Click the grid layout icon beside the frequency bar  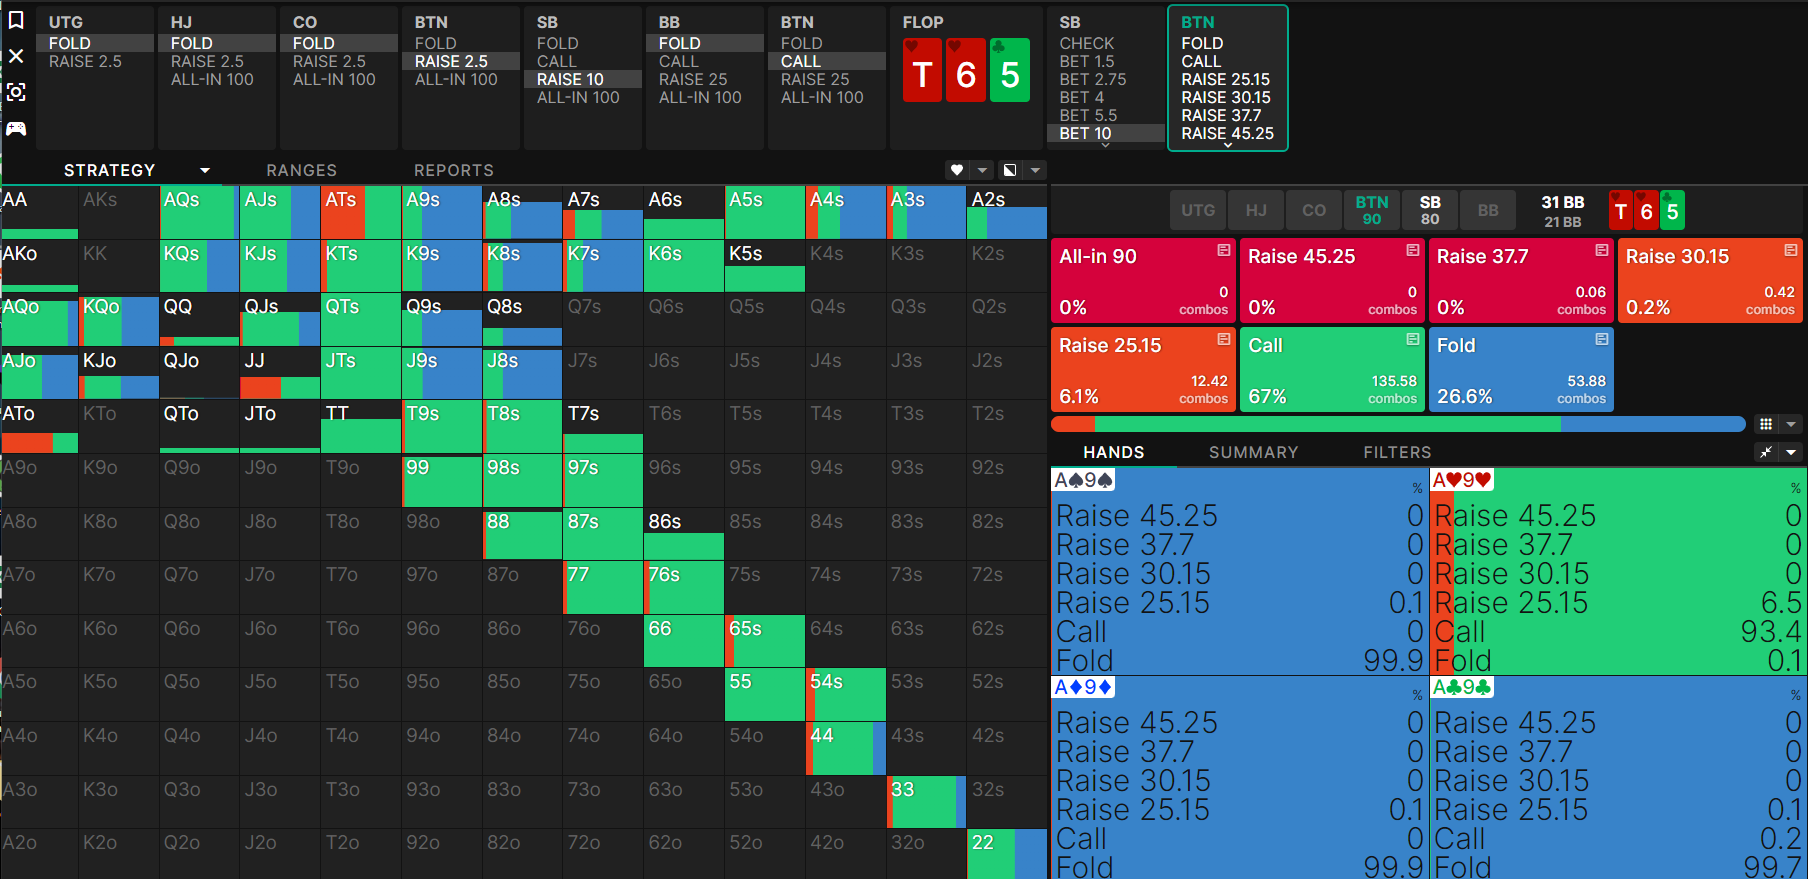1766,424
